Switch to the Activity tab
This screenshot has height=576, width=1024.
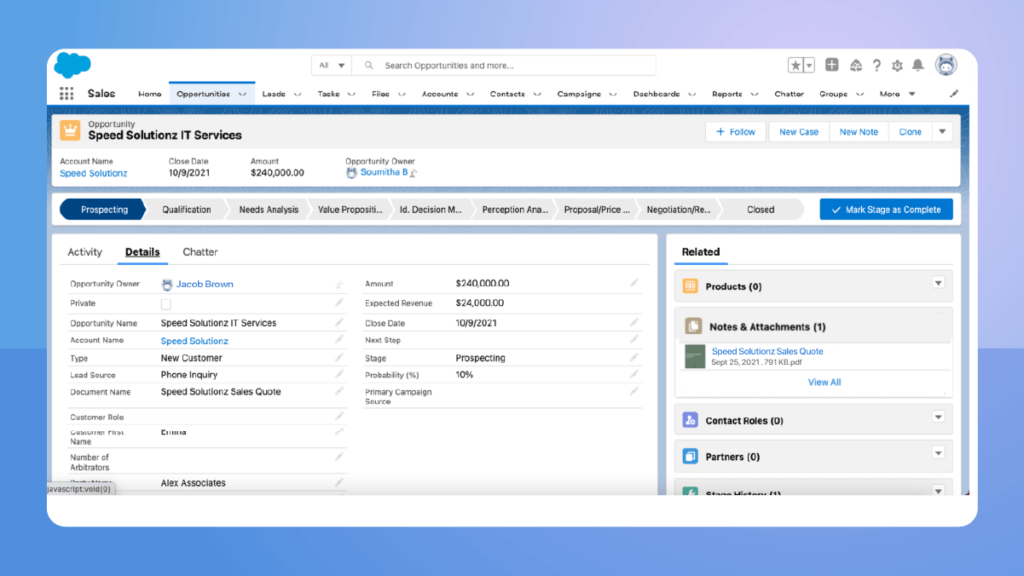tap(85, 251)
